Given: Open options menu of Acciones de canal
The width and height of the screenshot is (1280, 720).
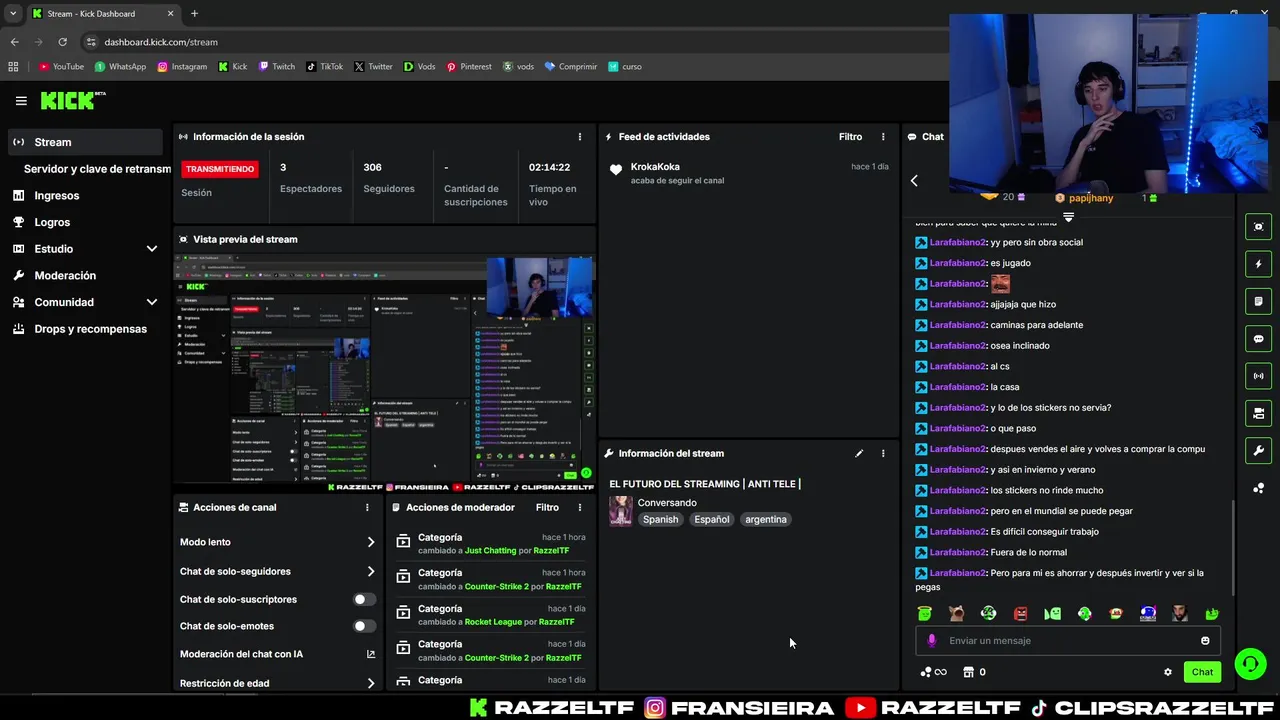Looking at the screenshot, I should coord(366,507).
